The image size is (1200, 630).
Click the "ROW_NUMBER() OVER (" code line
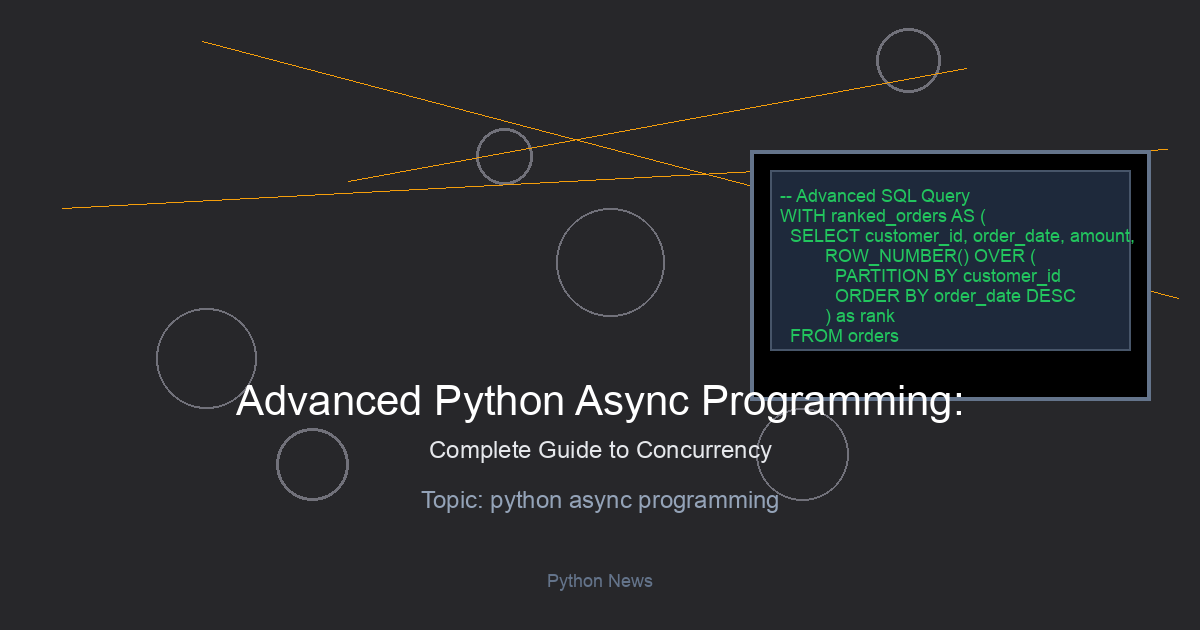point(930,256)
